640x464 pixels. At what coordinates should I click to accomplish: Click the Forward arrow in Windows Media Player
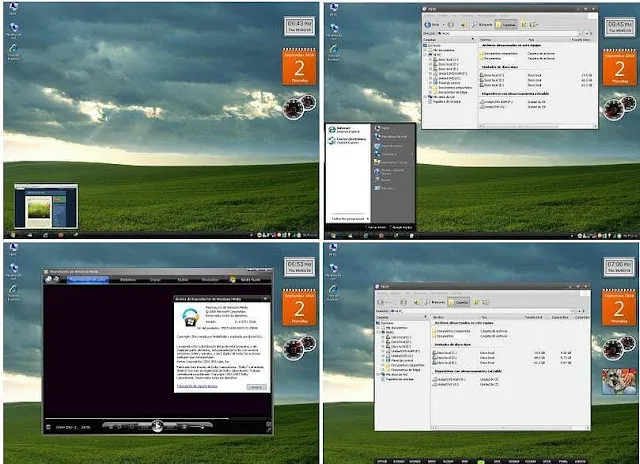click(x=56, y=279)
